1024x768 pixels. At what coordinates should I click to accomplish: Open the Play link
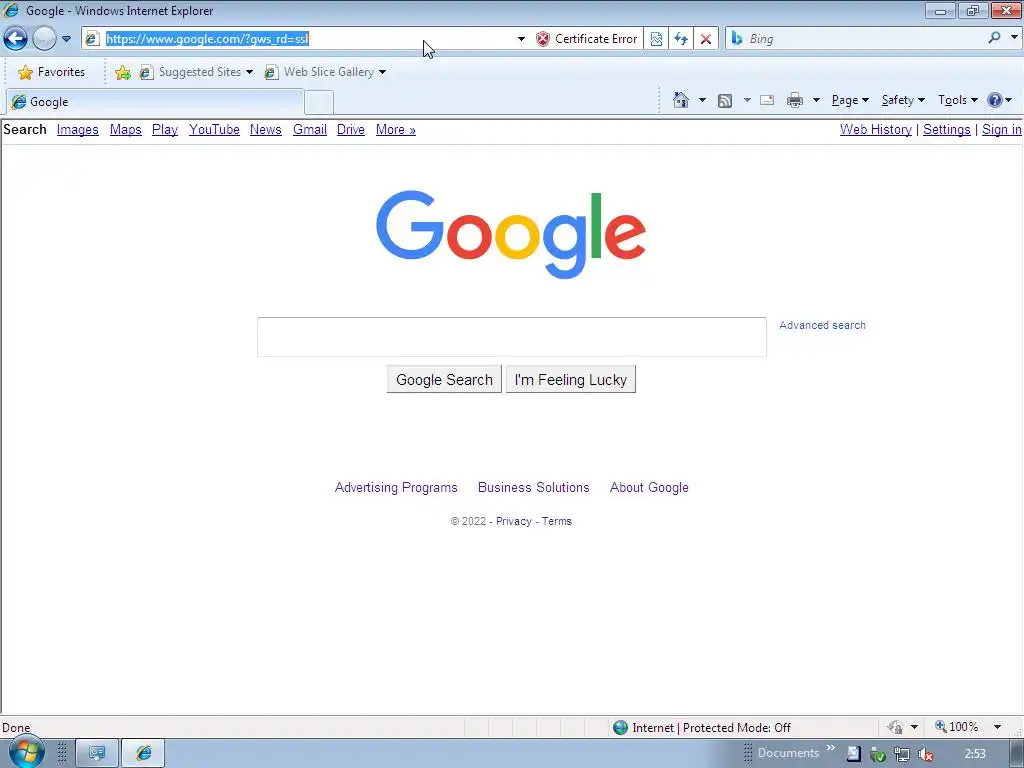pos(165,129)
